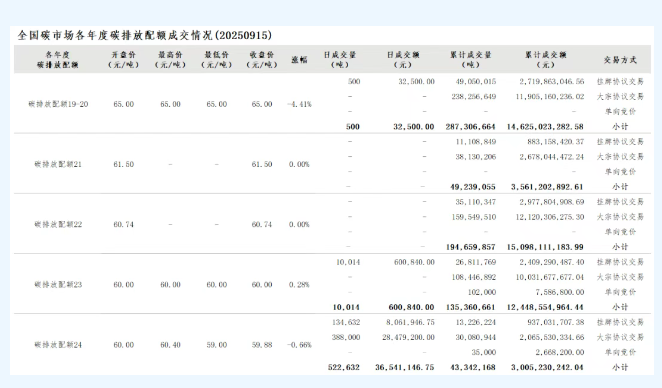Select the 开盘价 column header

pyautogui.click(x=124, y=60)
